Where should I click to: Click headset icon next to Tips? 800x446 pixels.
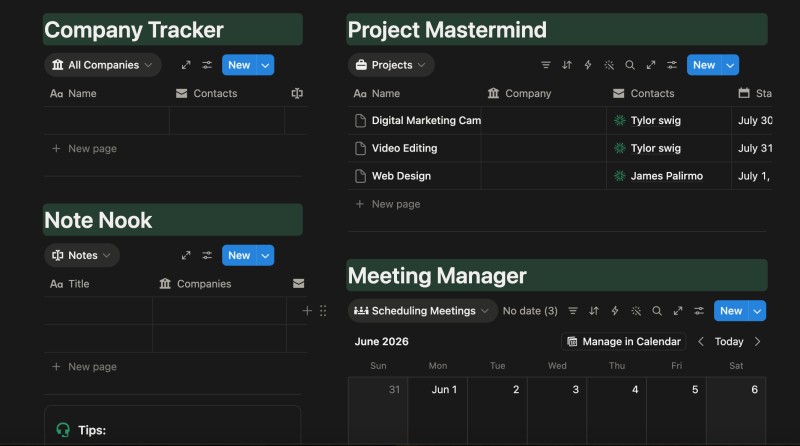(63, 430)
